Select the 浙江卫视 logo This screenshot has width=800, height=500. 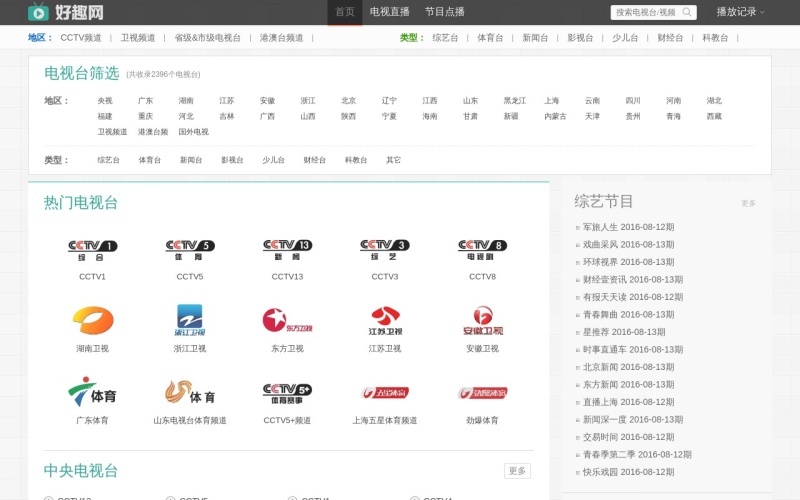190,320
